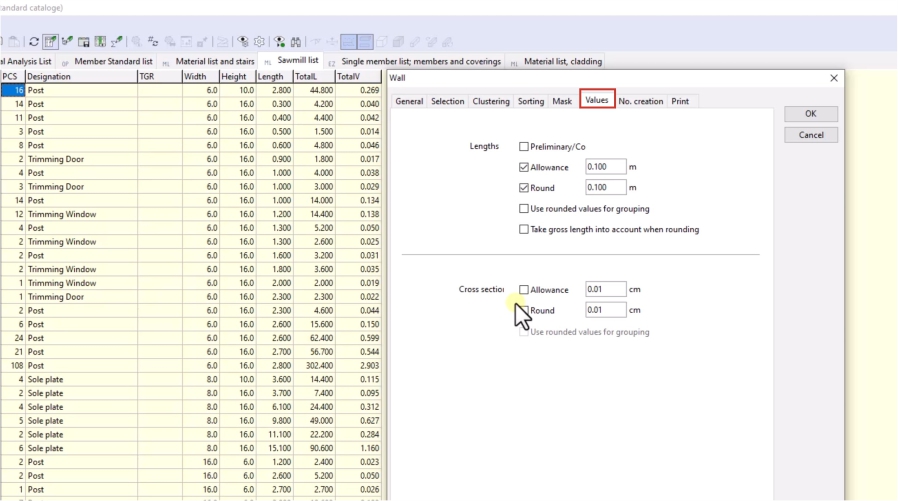Open settings with the gear icon
Viewport: 898px width, 501px height.
259,42
